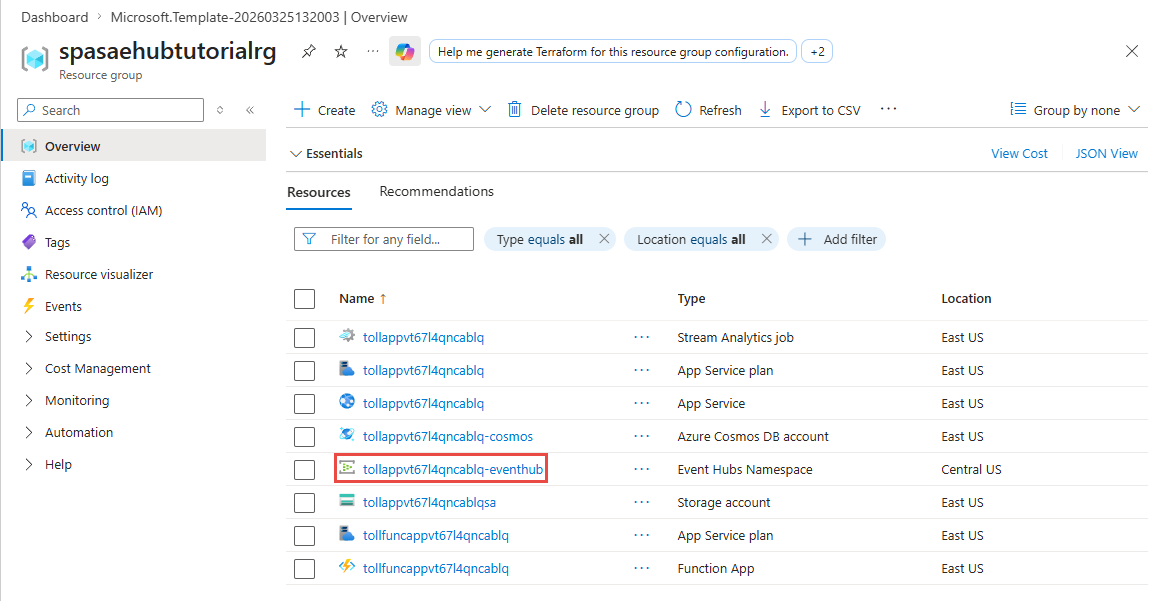Open more toolbar commands ellipsis
Image resolution: width=1166 pixels, height=601 pixels.
889,109
